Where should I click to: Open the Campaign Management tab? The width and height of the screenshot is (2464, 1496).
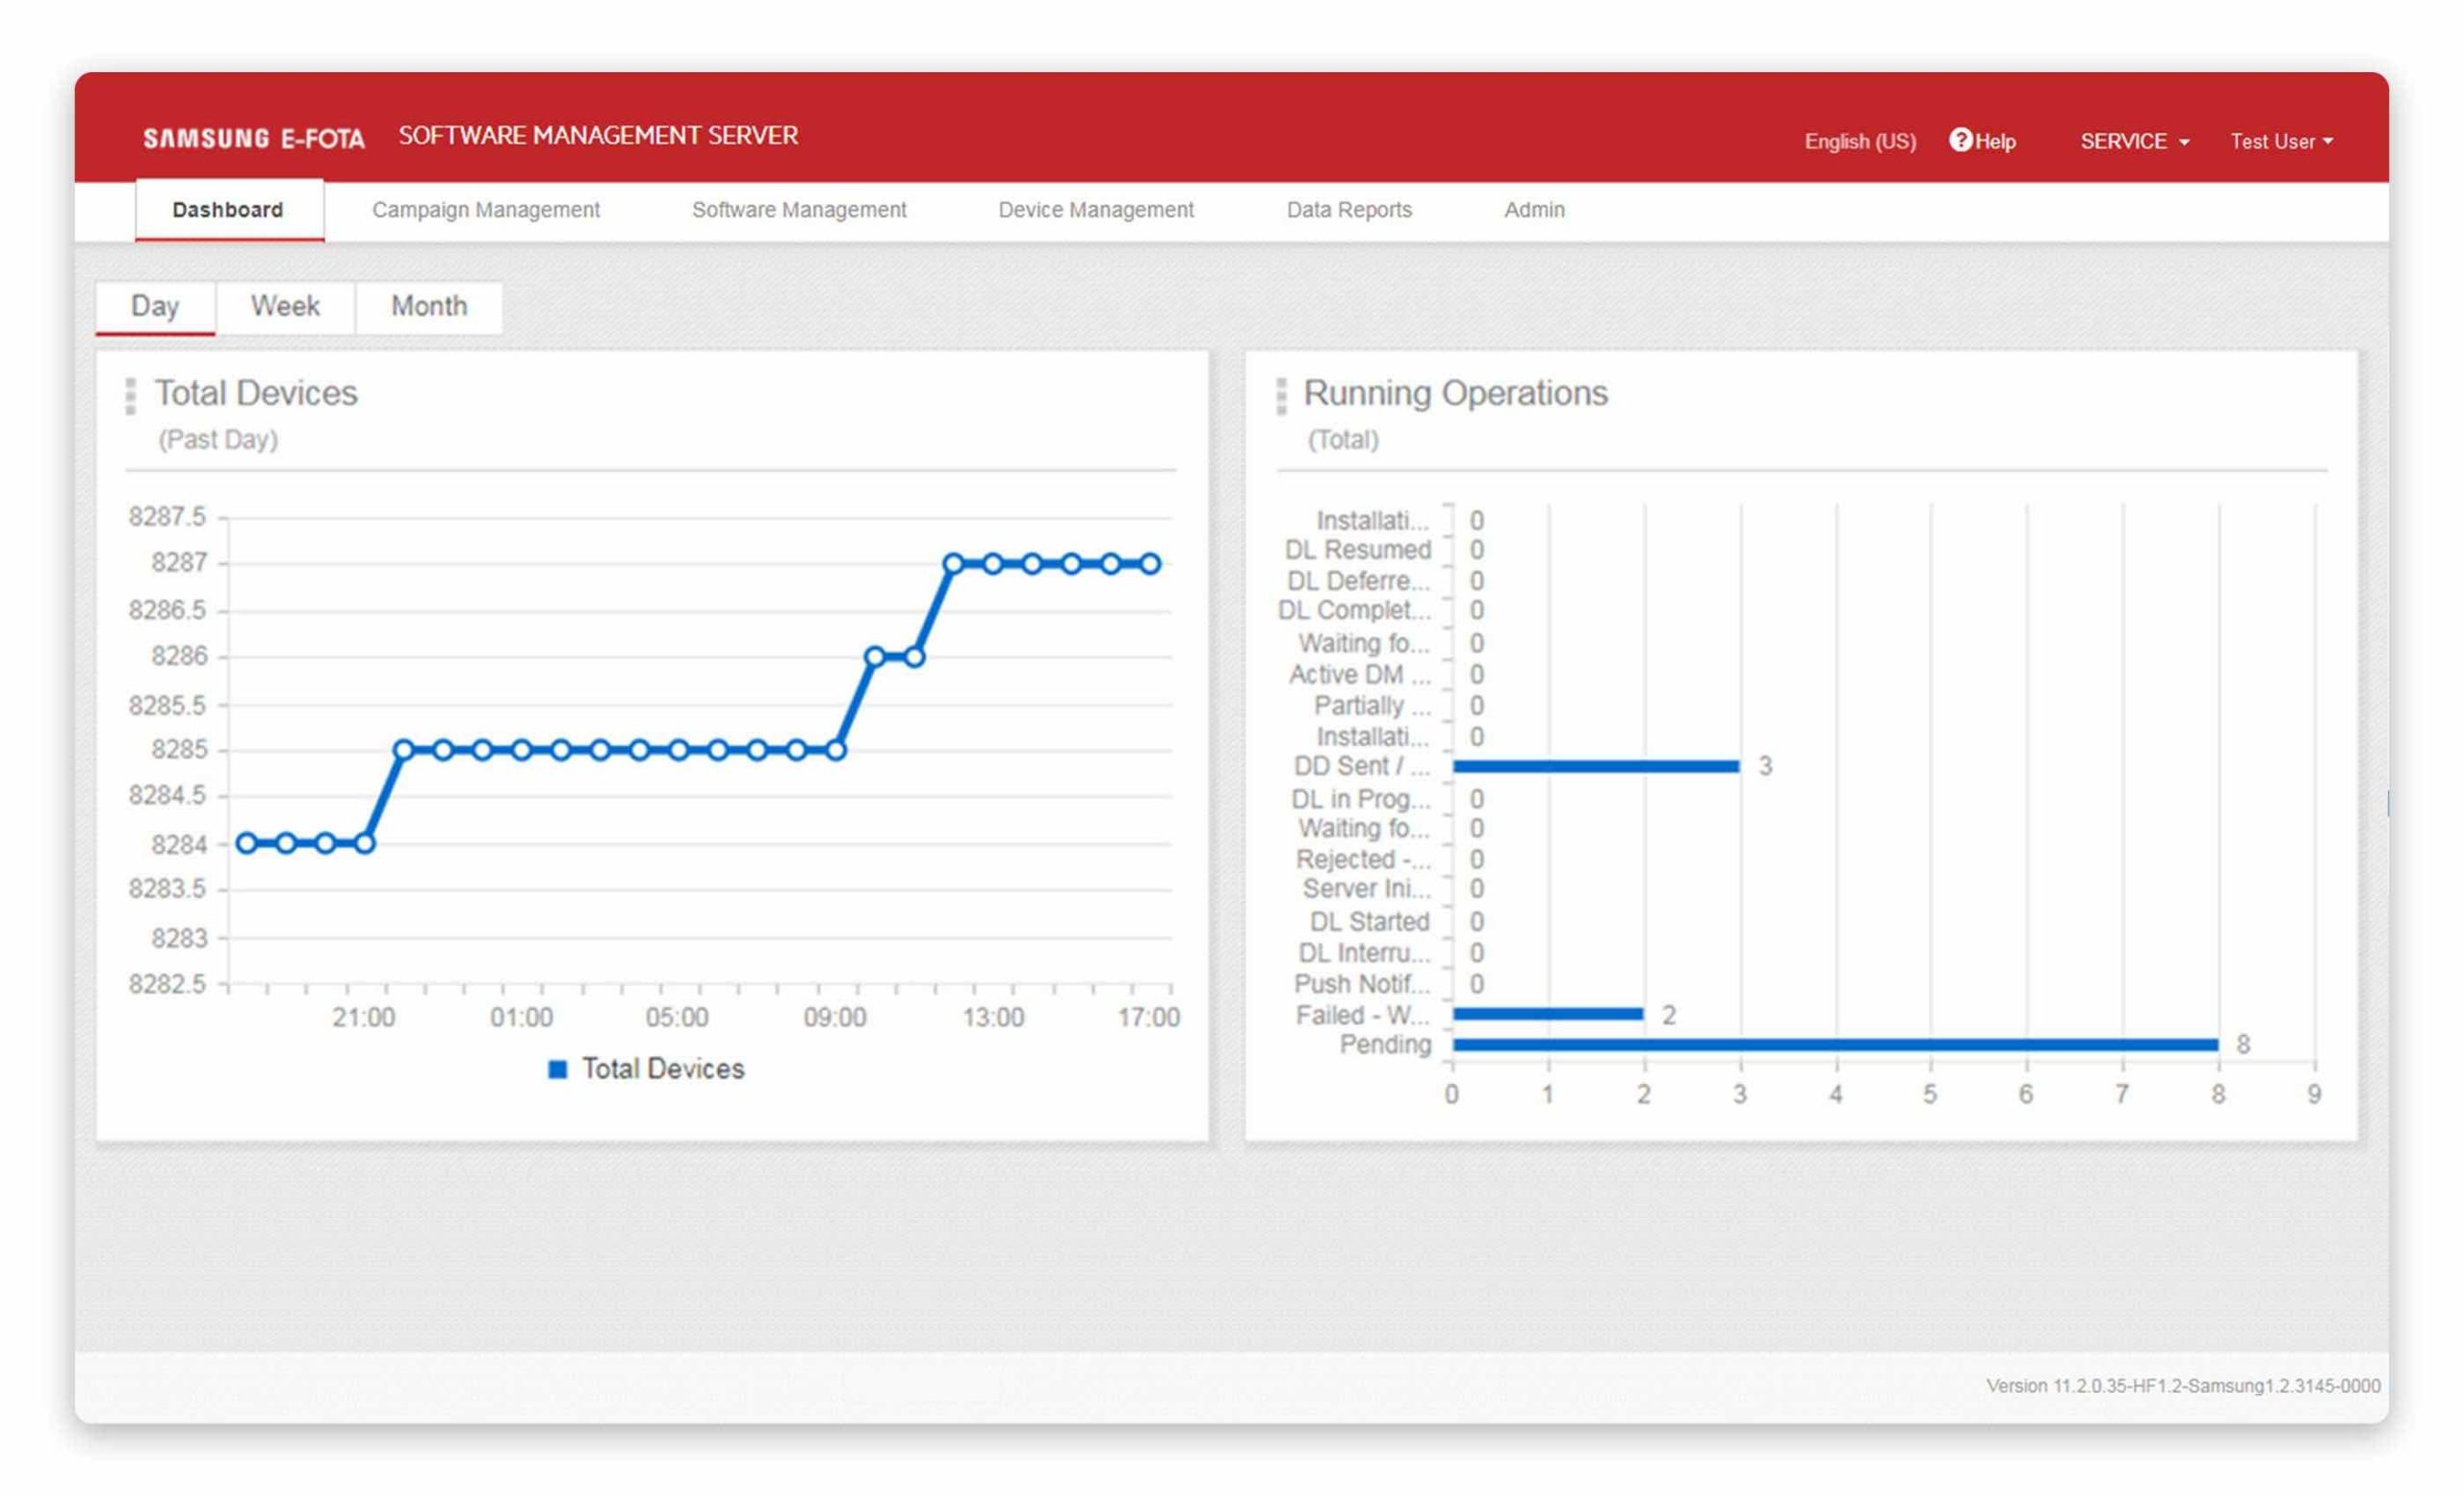click(486, 210)
